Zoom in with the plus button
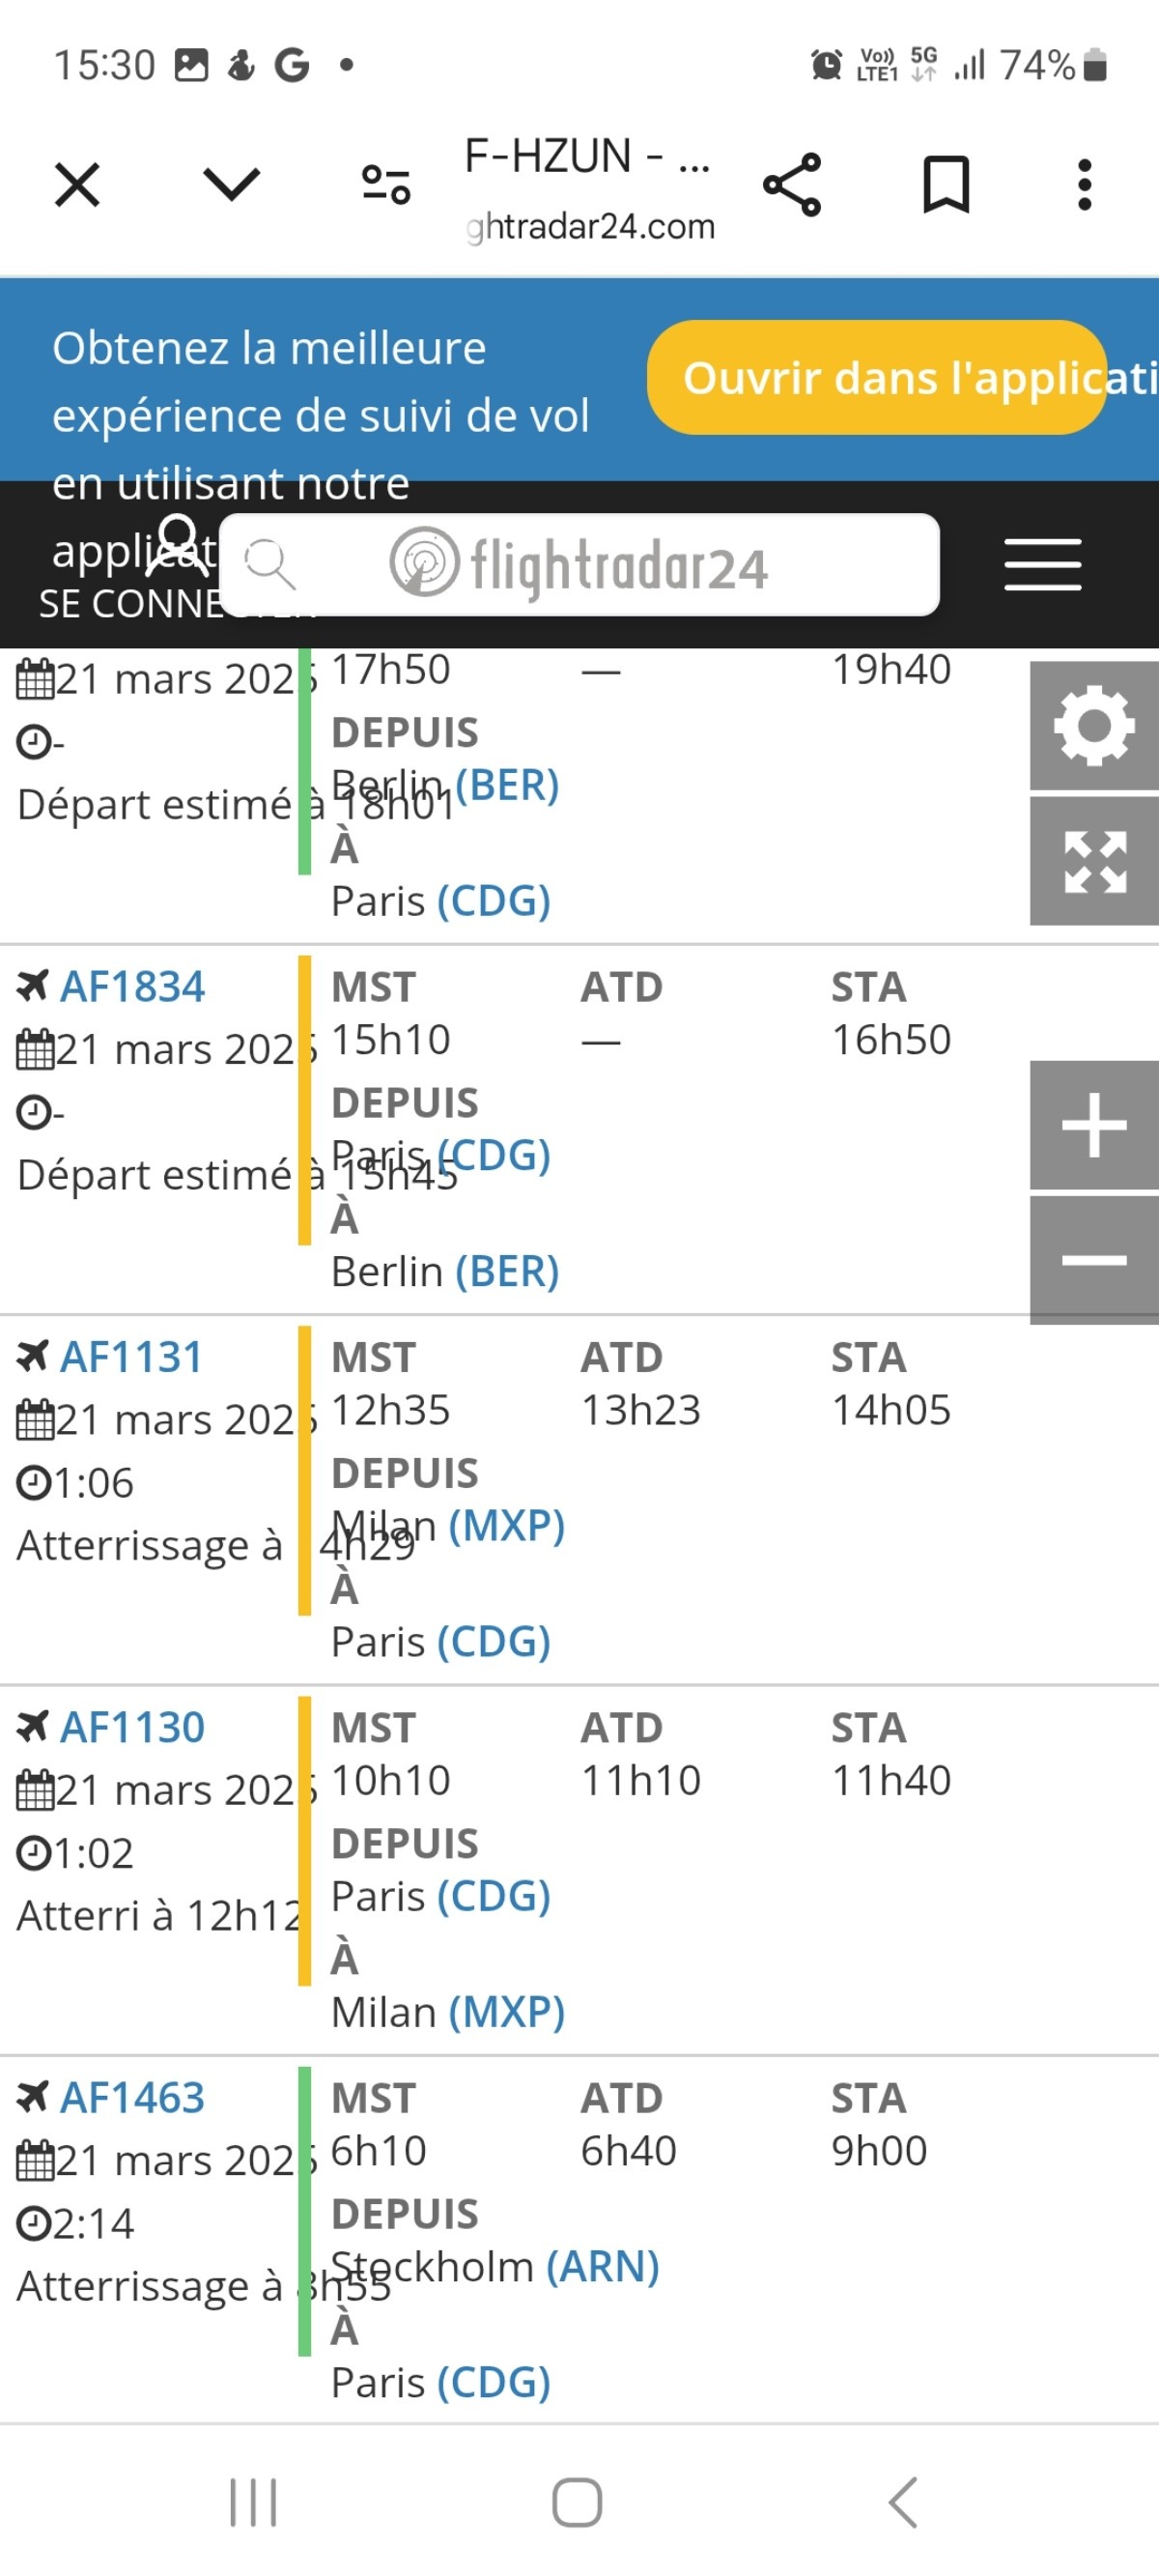This screenshot has height=2576, width=1159. 1094,1125
